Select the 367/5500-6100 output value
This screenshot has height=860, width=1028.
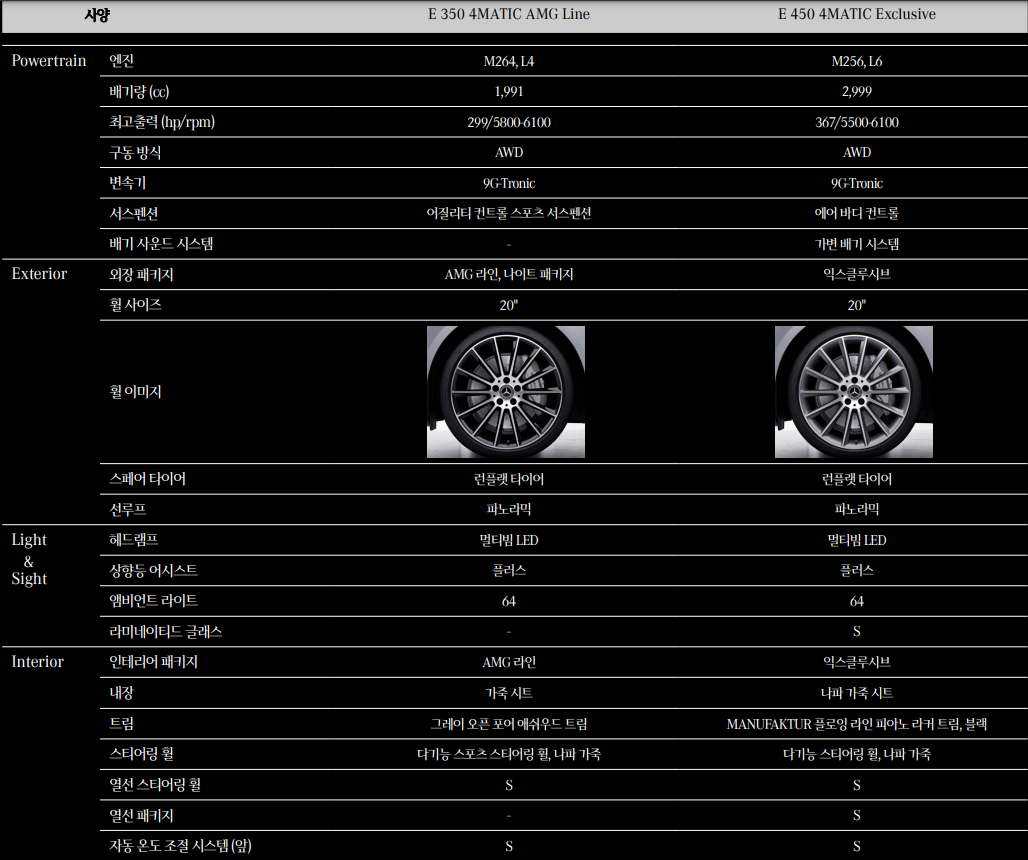[x=856, y=123]
